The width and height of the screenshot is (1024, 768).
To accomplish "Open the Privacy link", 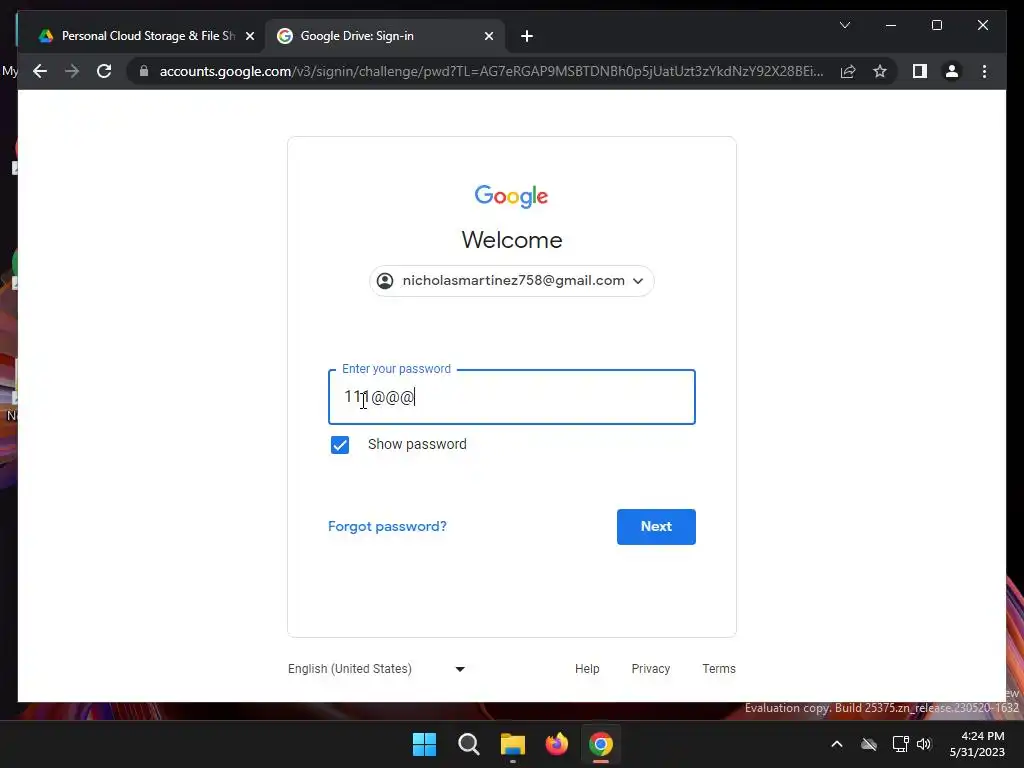I will 650,669.
